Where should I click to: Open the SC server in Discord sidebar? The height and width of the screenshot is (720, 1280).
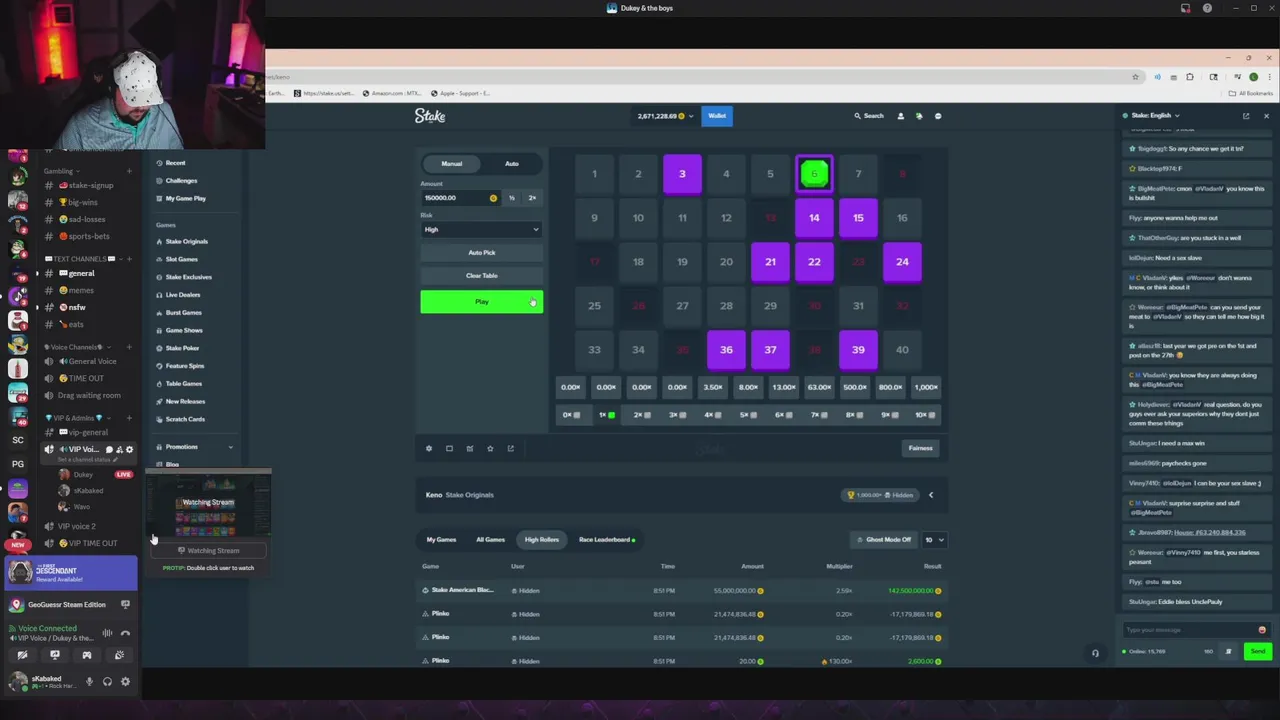18,440
